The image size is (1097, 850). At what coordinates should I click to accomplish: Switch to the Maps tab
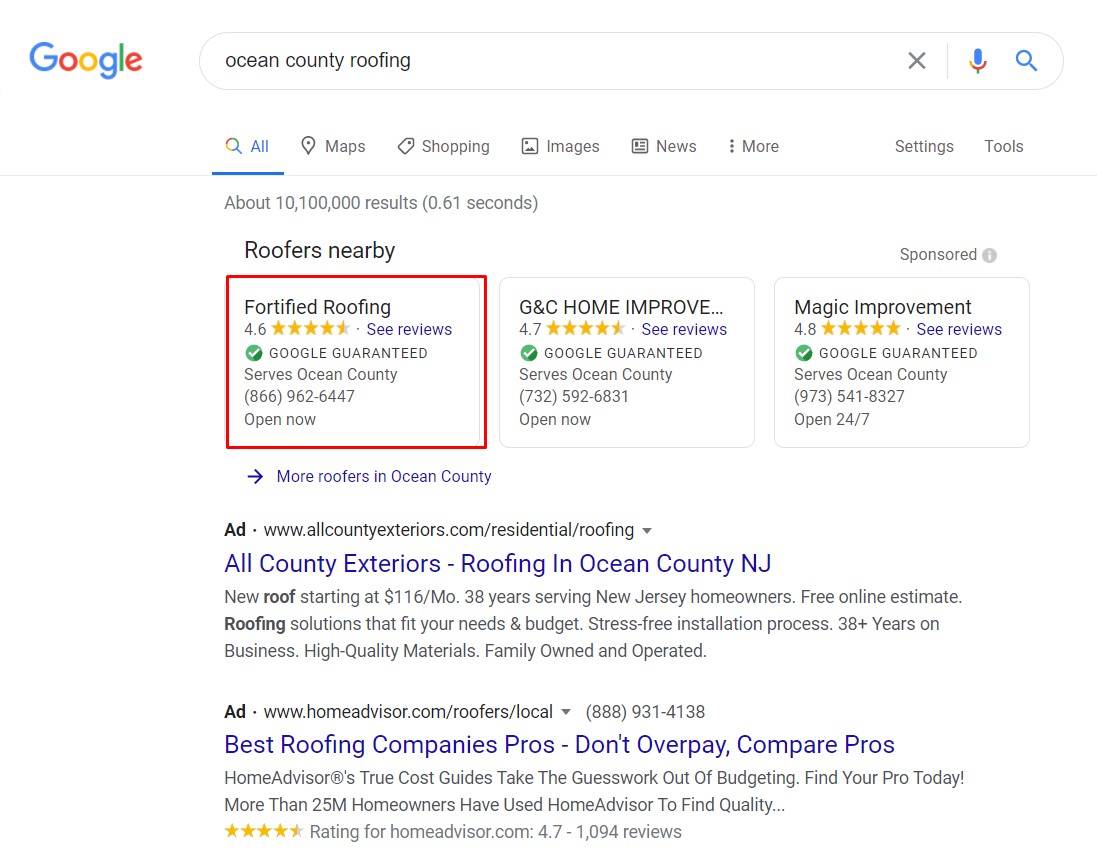(x=333, y=146)
